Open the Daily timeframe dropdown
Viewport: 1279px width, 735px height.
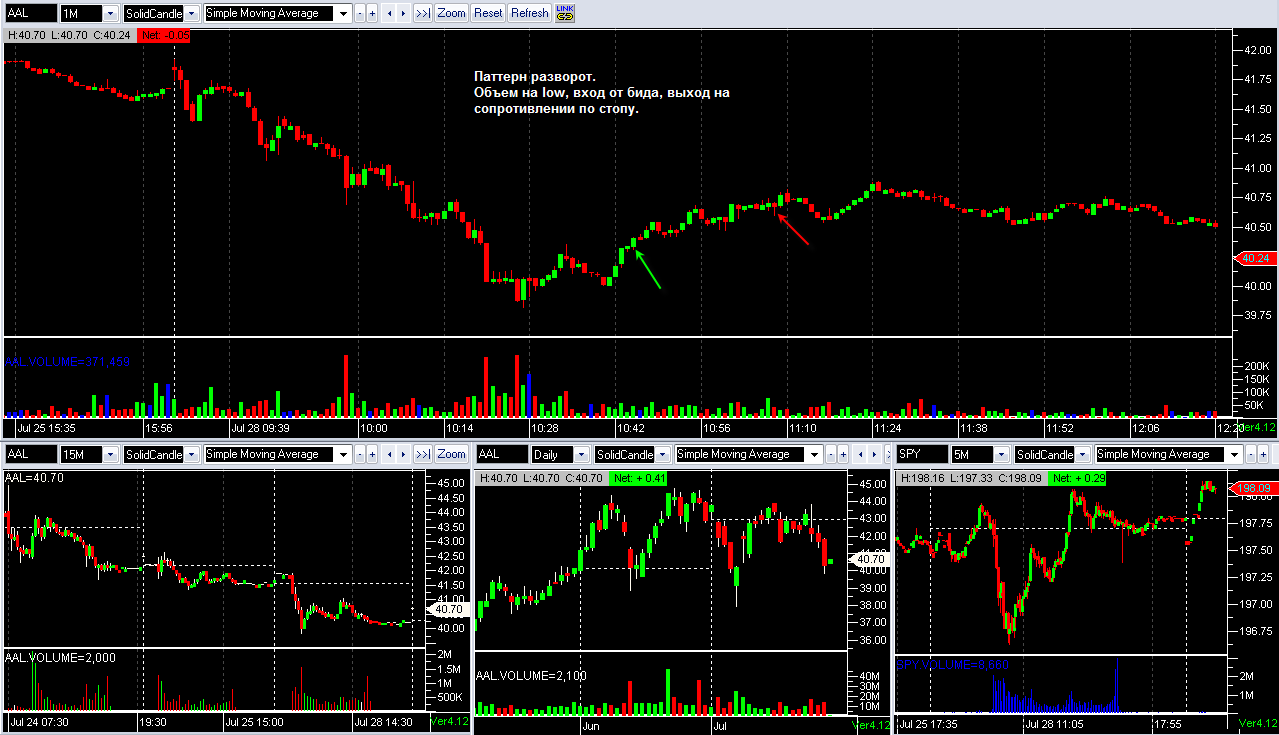[x=581, y=454]
